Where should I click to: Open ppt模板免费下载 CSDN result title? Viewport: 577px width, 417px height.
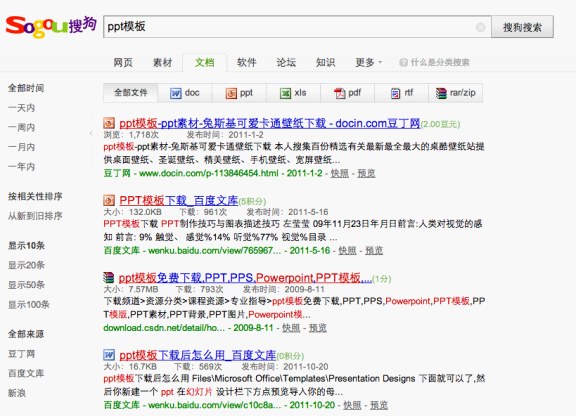coord(245,278)
